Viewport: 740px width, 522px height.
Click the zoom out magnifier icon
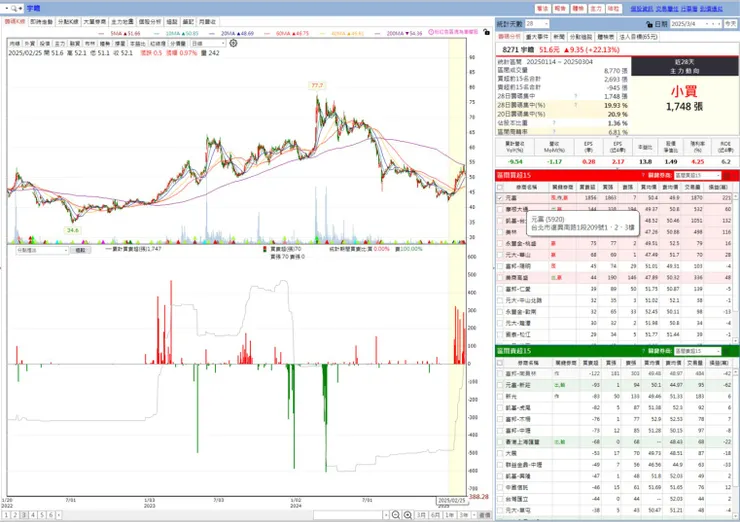[x=396, y=515]
